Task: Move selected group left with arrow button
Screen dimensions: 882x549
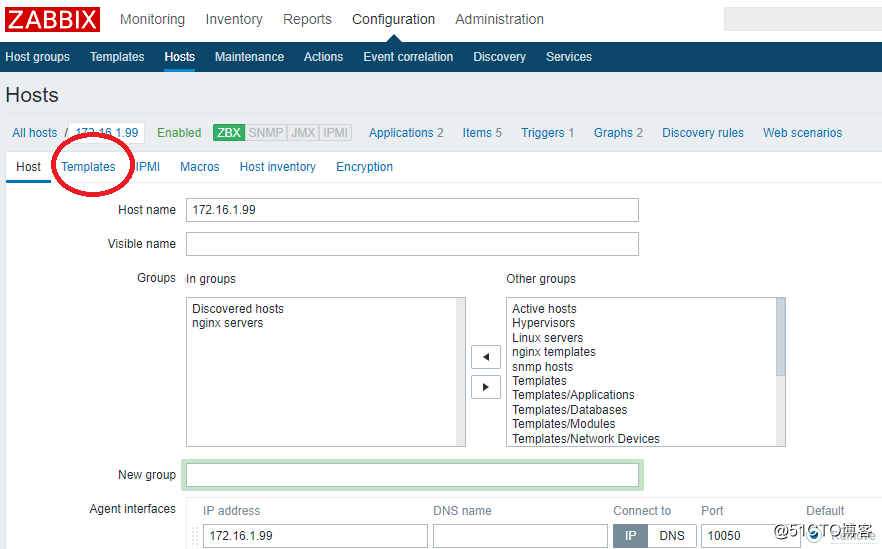Action: click(x=486, y=357)
